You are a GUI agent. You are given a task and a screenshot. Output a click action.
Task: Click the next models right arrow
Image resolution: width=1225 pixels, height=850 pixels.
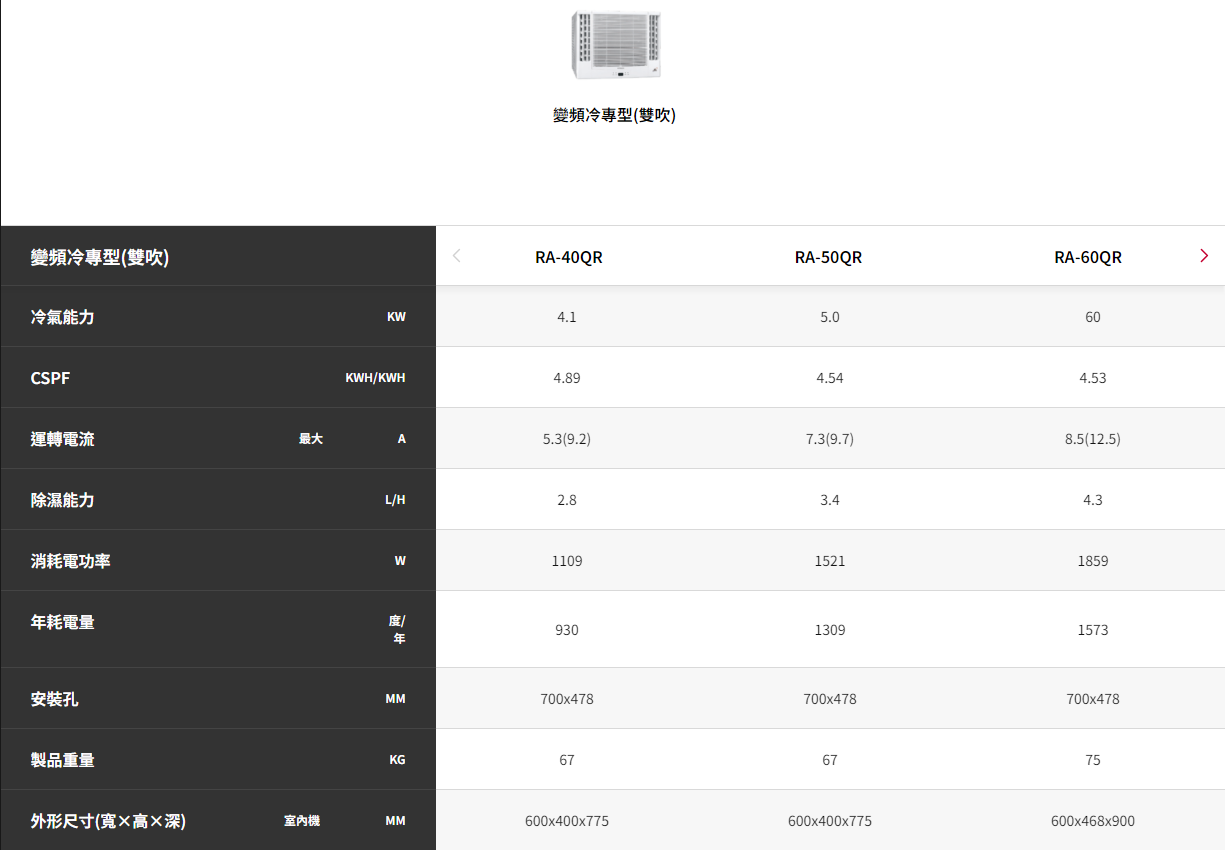[x=1203, y=256]
